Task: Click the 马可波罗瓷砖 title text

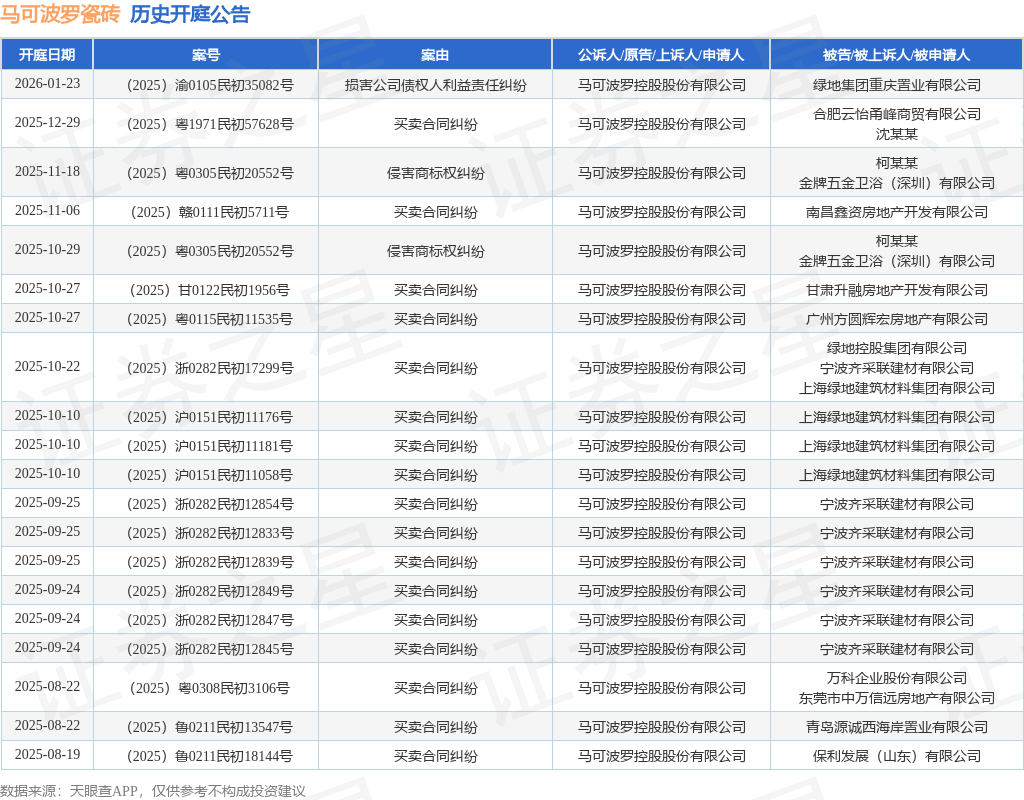Action: tap(60, 14)
